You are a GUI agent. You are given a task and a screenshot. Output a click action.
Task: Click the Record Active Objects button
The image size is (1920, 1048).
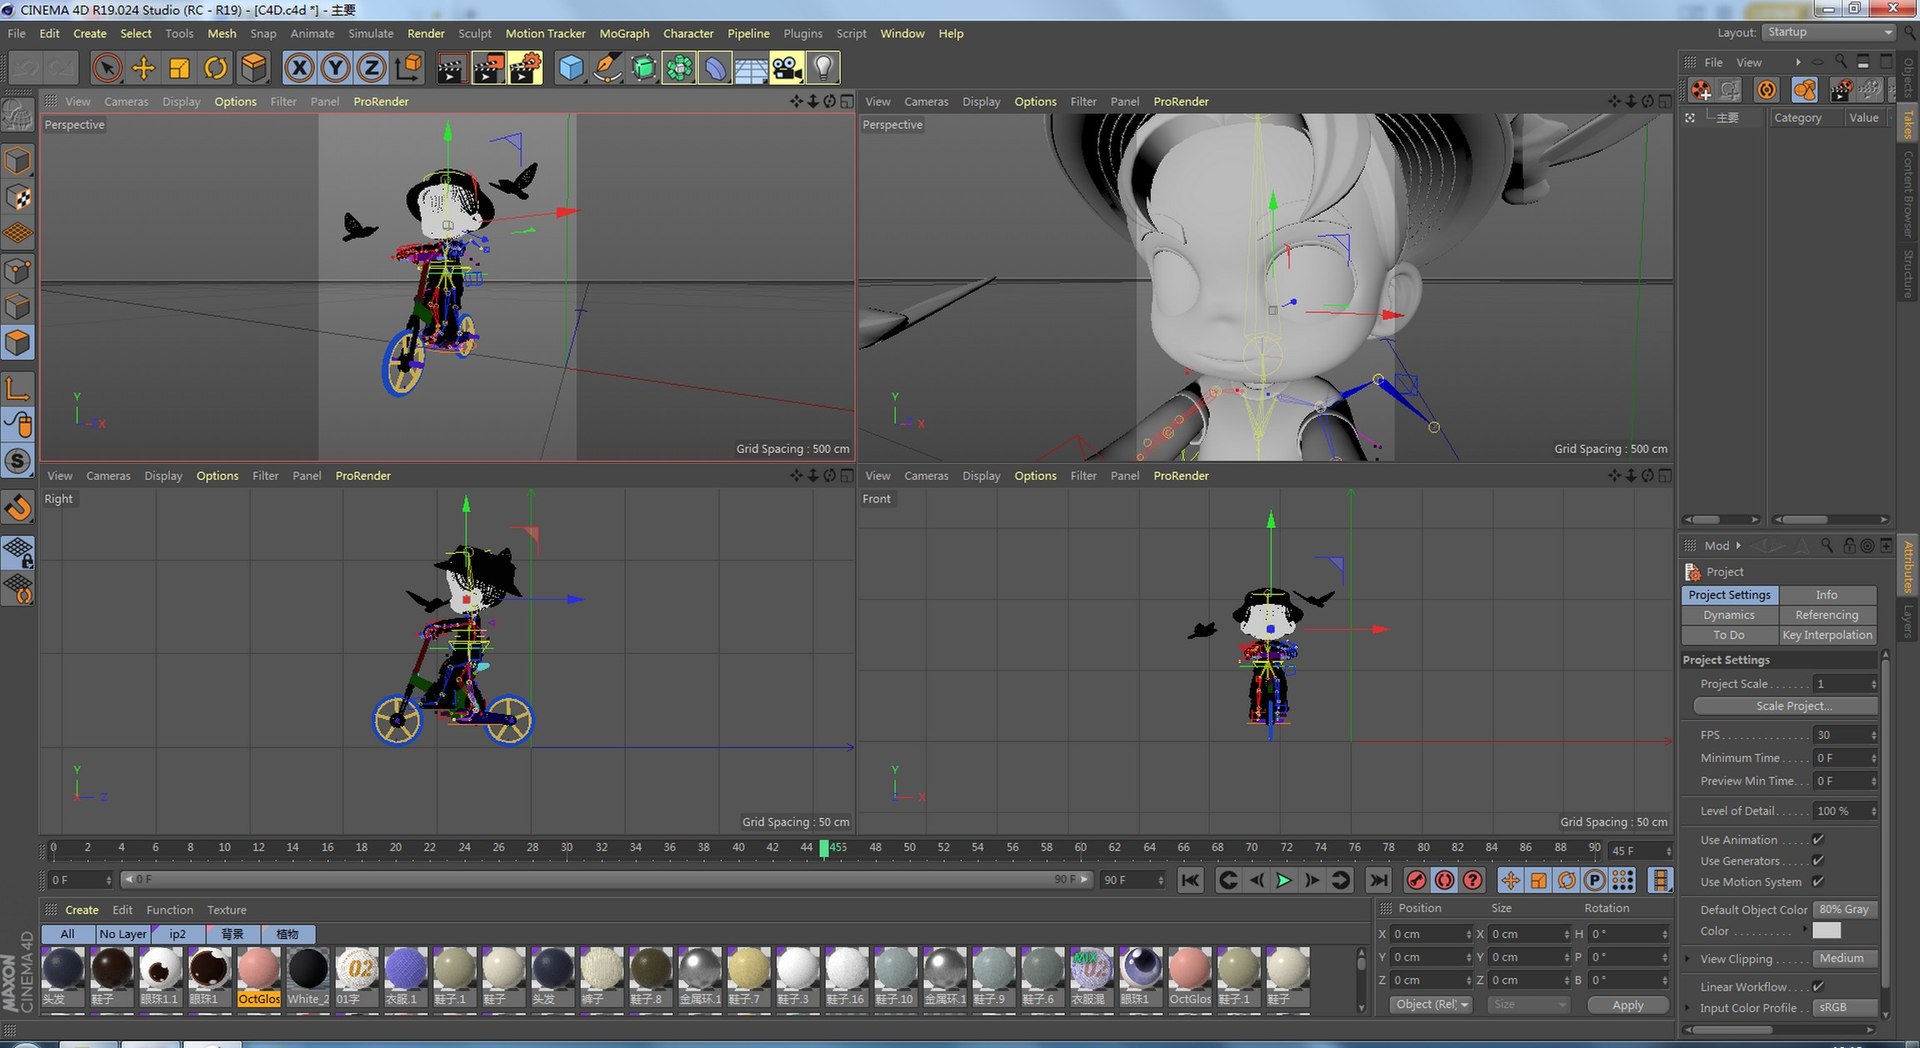click(x=1416, y=880)
